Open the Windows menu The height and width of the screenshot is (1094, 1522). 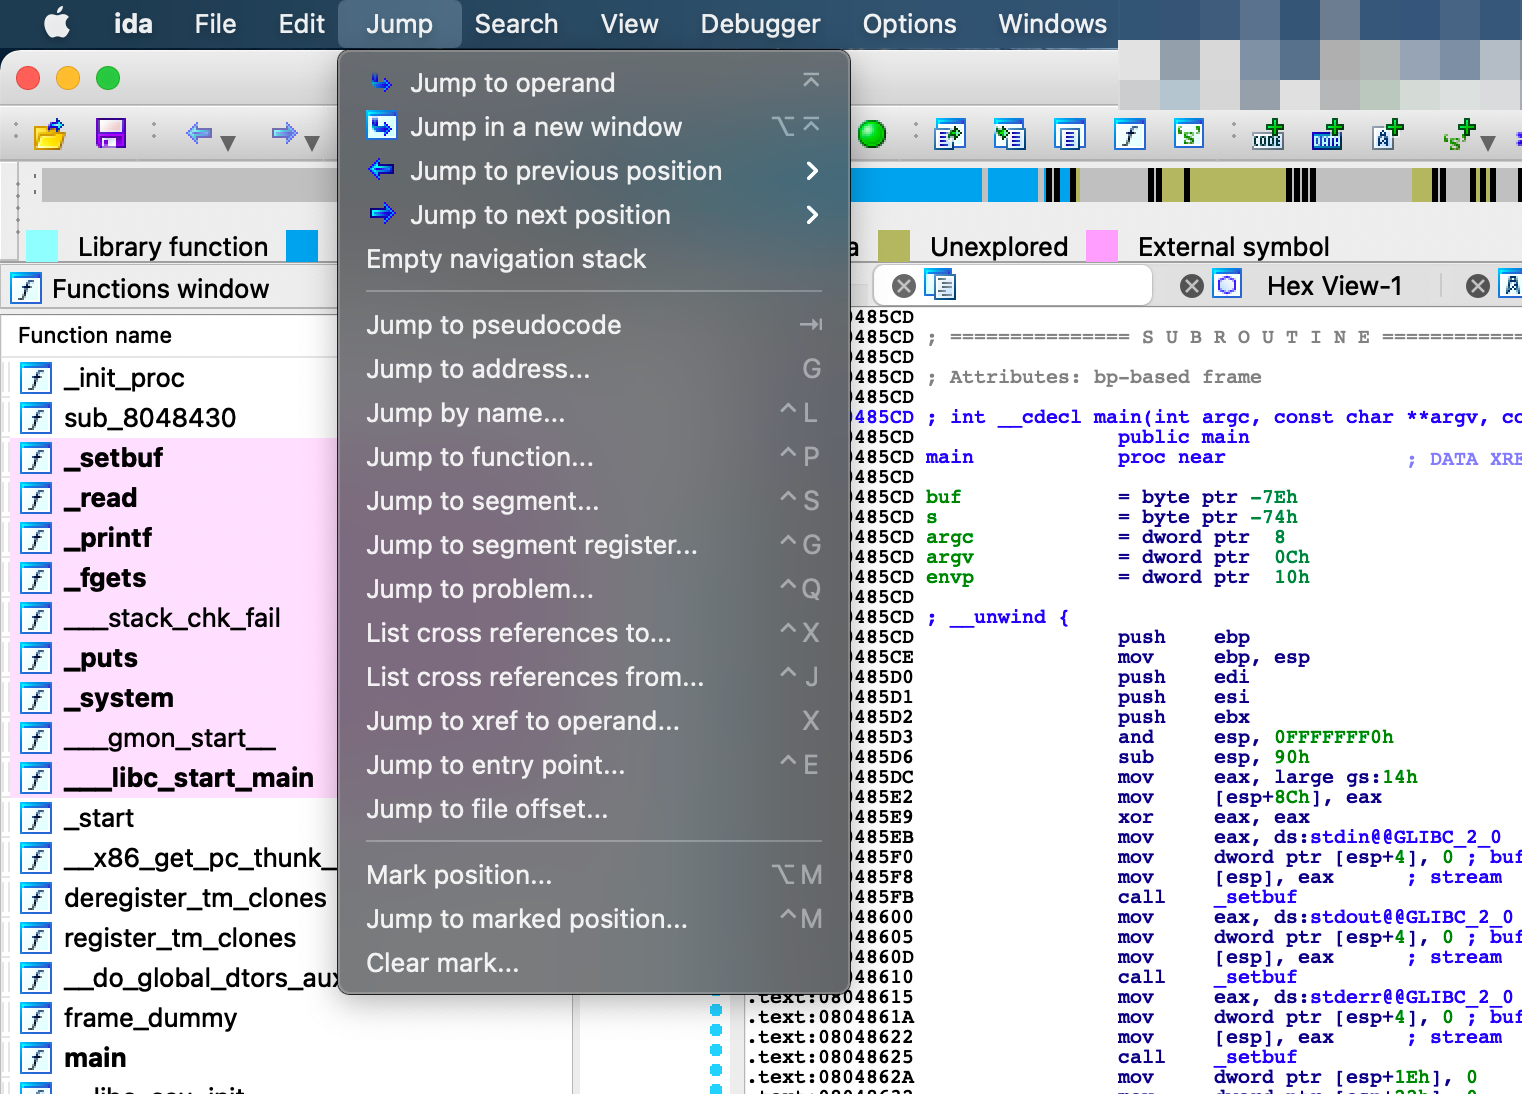1052,24
